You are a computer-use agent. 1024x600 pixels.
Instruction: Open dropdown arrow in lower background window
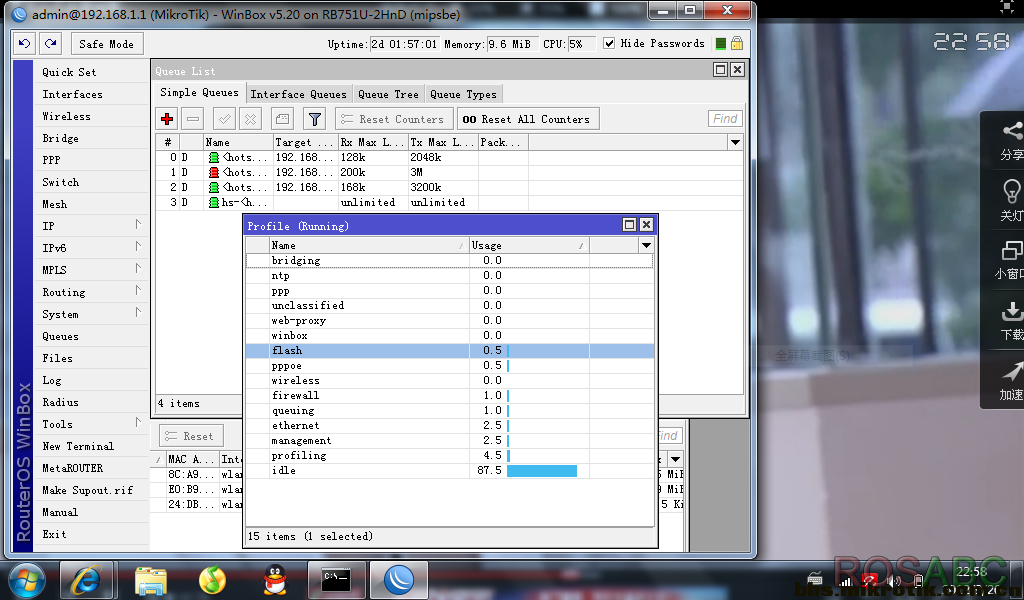pyautogui.click(x=675, y=459)
